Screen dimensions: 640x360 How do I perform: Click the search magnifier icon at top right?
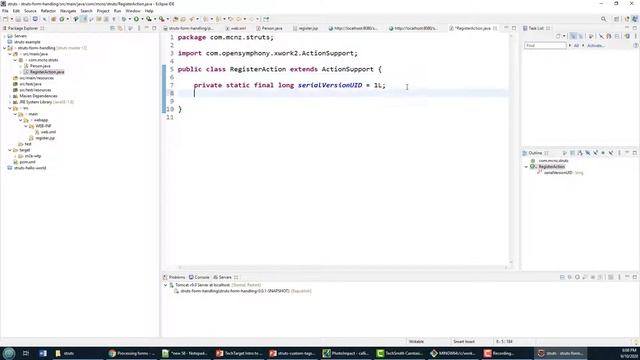tap(603, 19)
